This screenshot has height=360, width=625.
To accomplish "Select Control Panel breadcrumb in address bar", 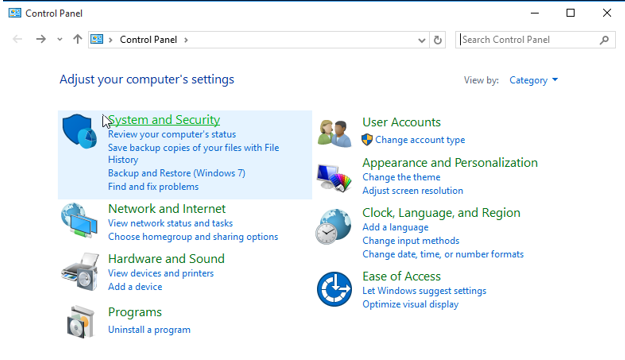I will pos(148,39).
